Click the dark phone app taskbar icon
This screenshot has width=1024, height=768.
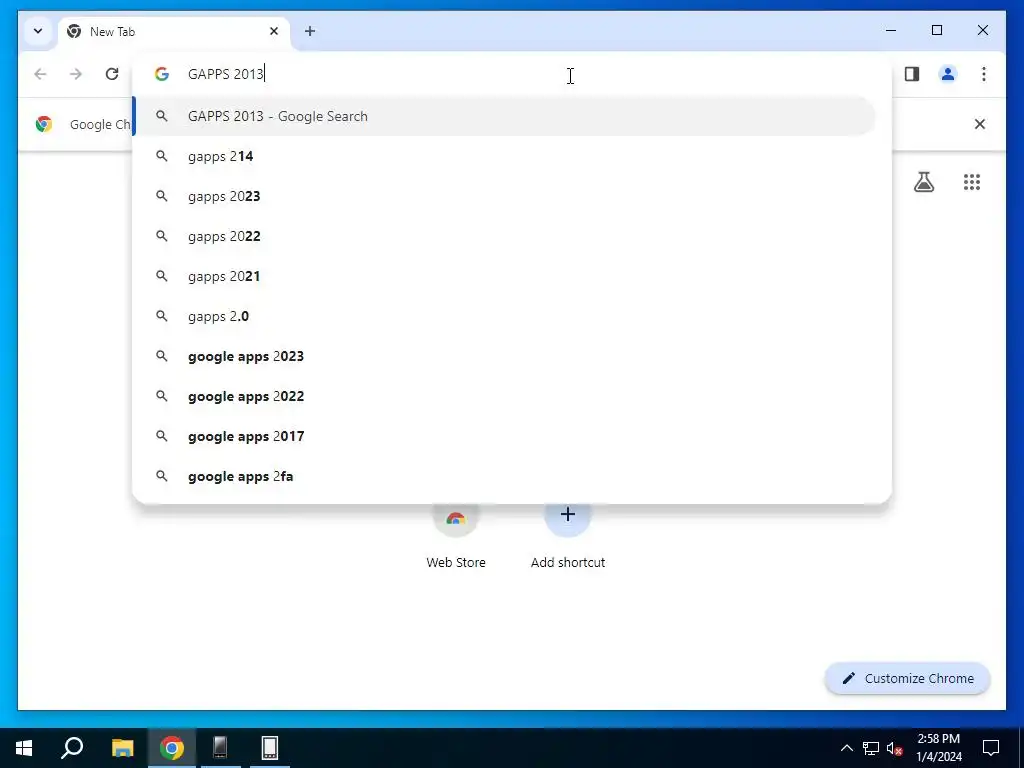point(220,748)
